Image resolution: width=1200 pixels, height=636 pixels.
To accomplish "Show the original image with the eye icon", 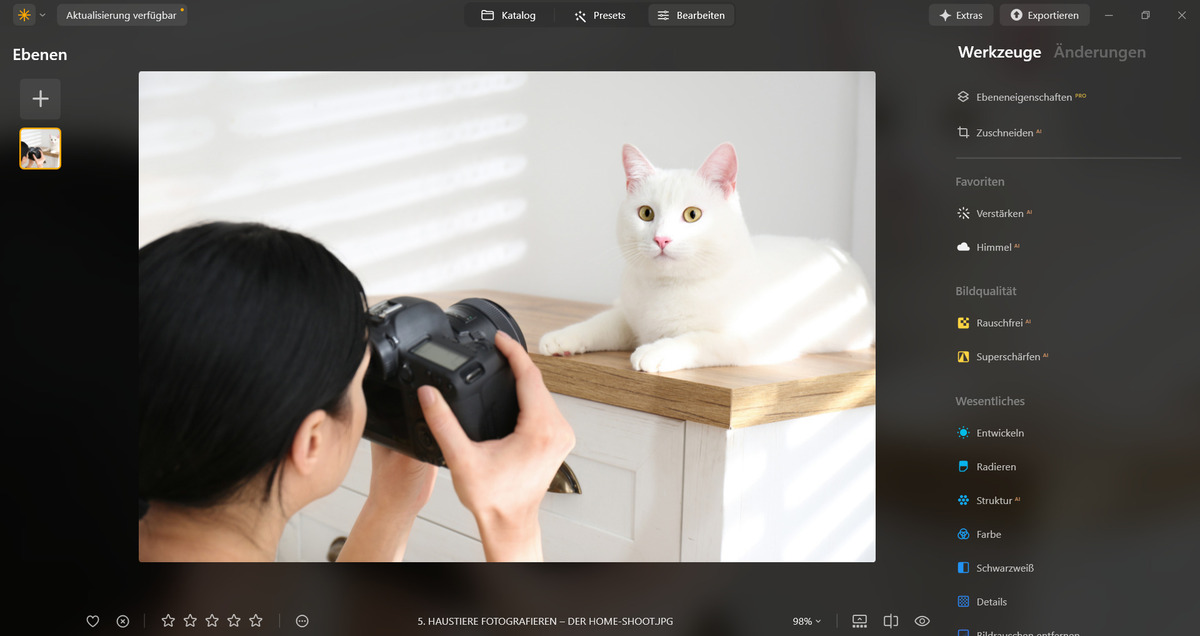I will click(922, 621).
